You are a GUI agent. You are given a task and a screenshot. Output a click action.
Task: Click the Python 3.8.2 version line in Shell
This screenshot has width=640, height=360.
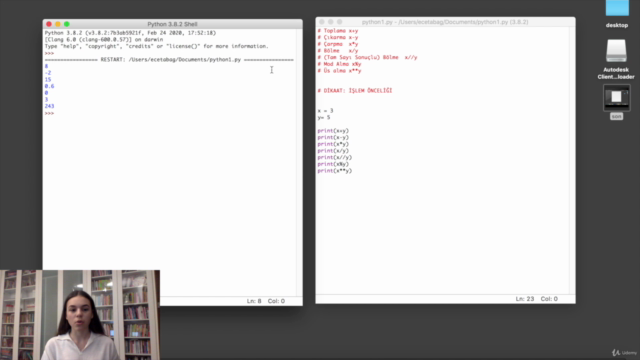point(130,33)
